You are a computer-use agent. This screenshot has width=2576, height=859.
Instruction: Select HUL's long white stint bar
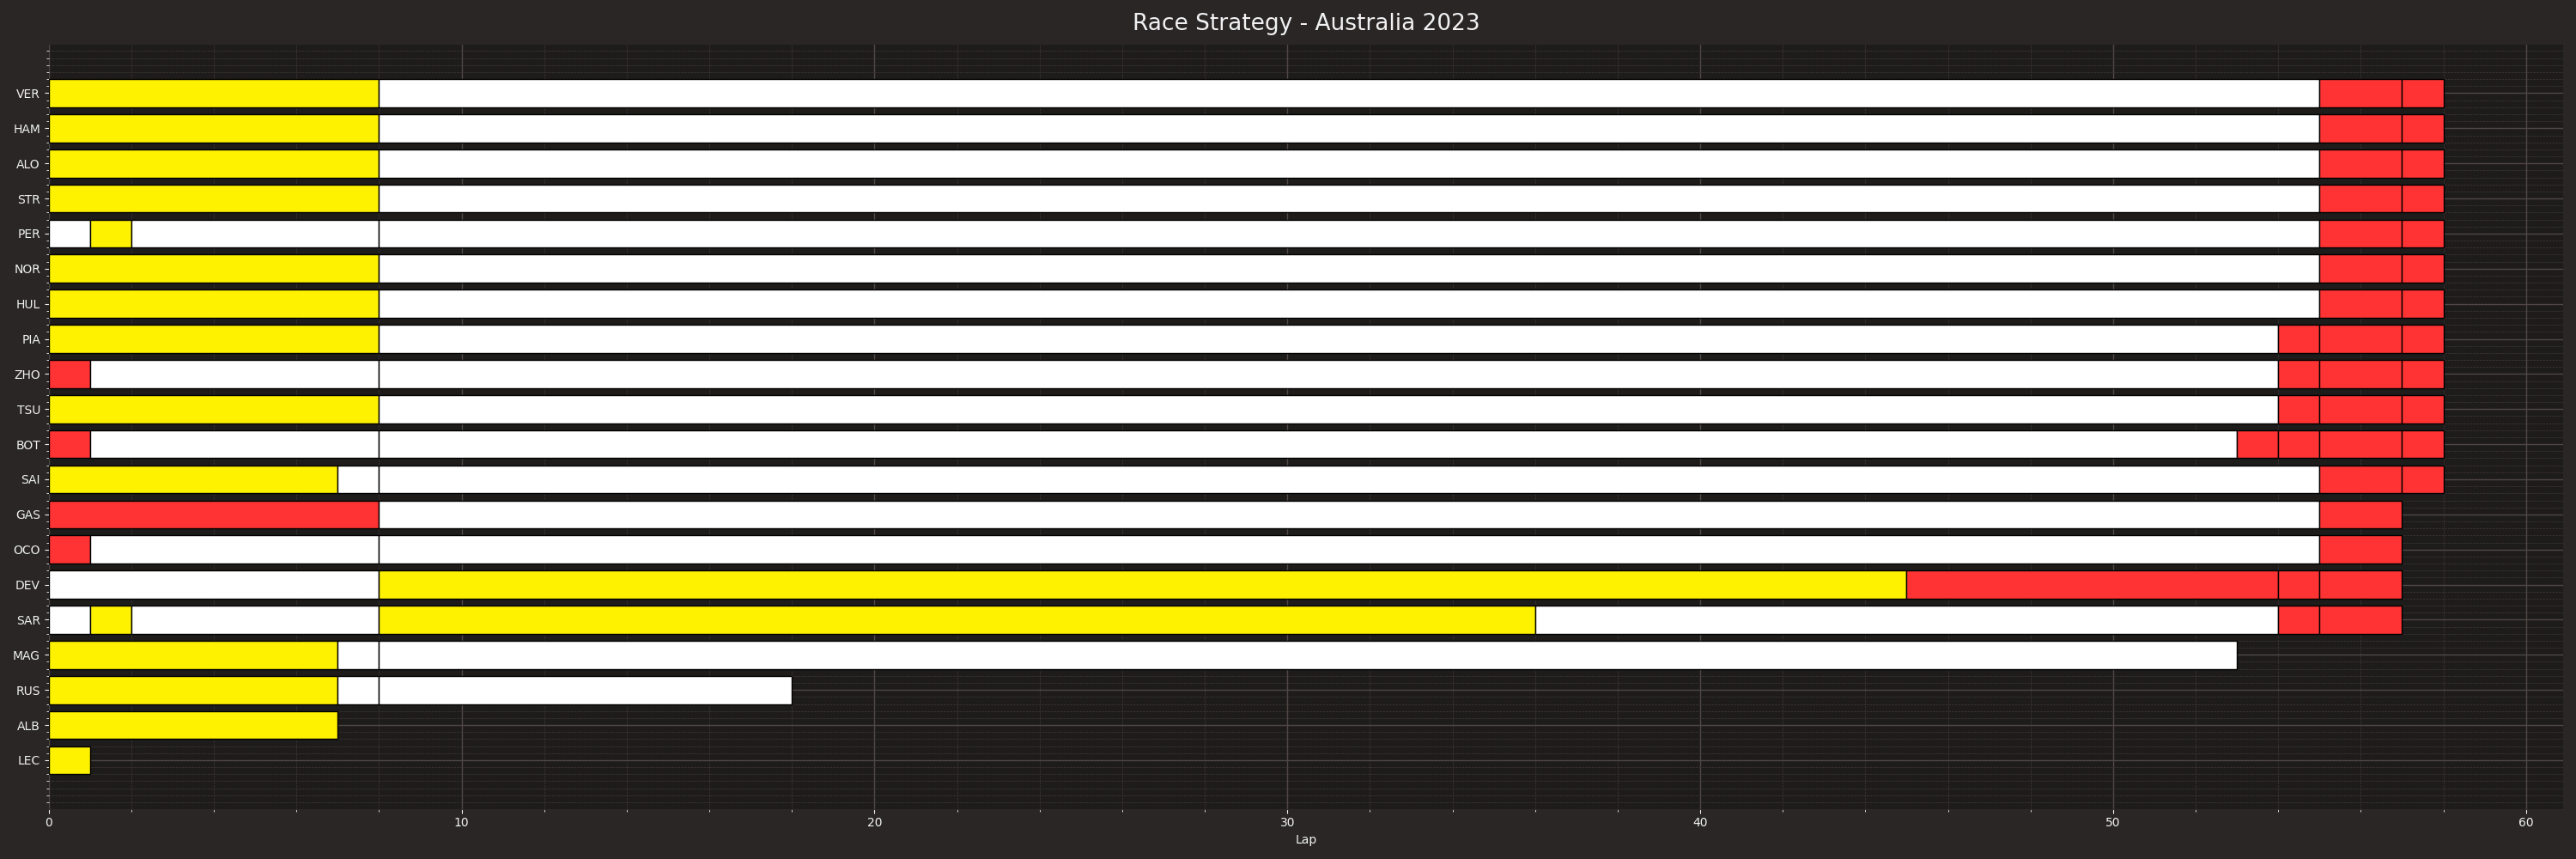(1349, 304)
